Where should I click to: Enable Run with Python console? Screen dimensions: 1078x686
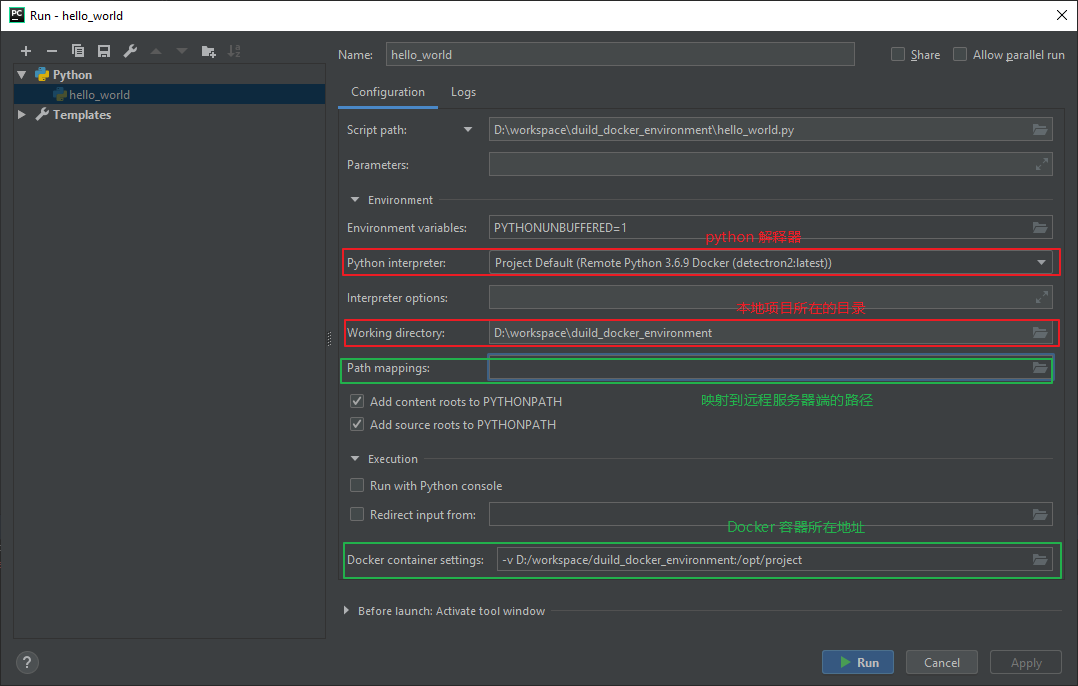(357, 485)
